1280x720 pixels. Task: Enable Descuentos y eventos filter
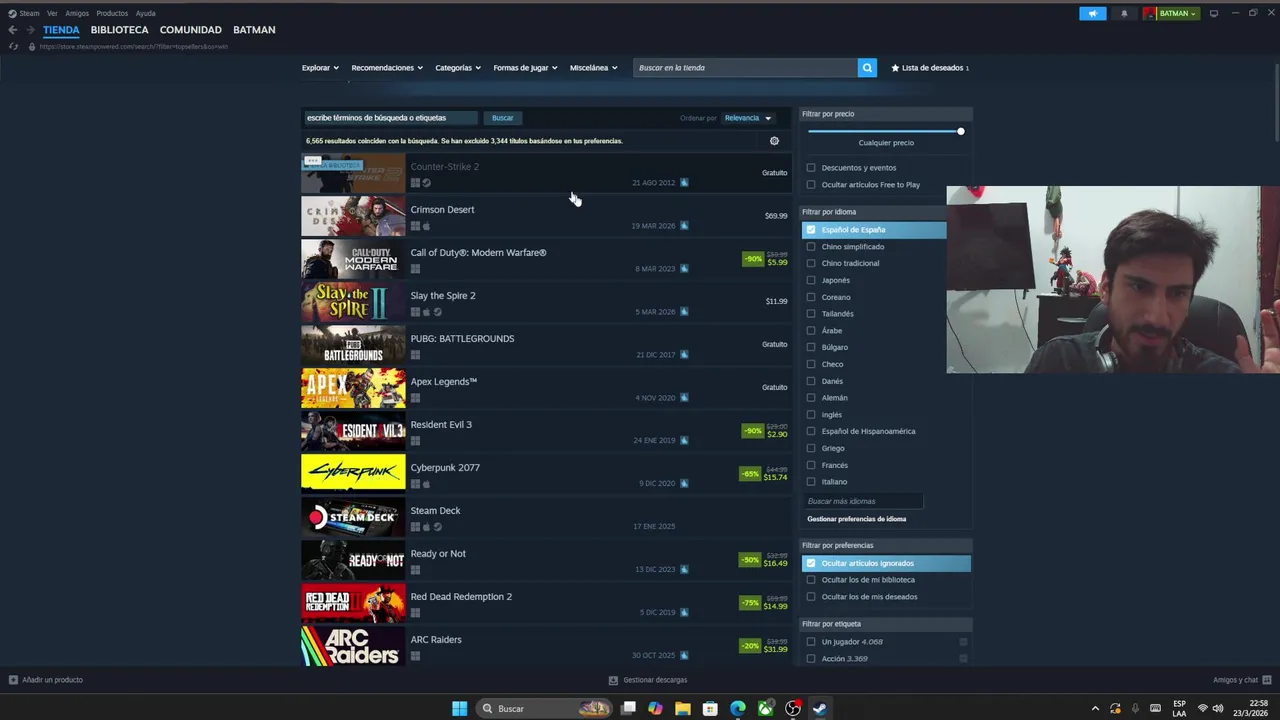[811, 168]
